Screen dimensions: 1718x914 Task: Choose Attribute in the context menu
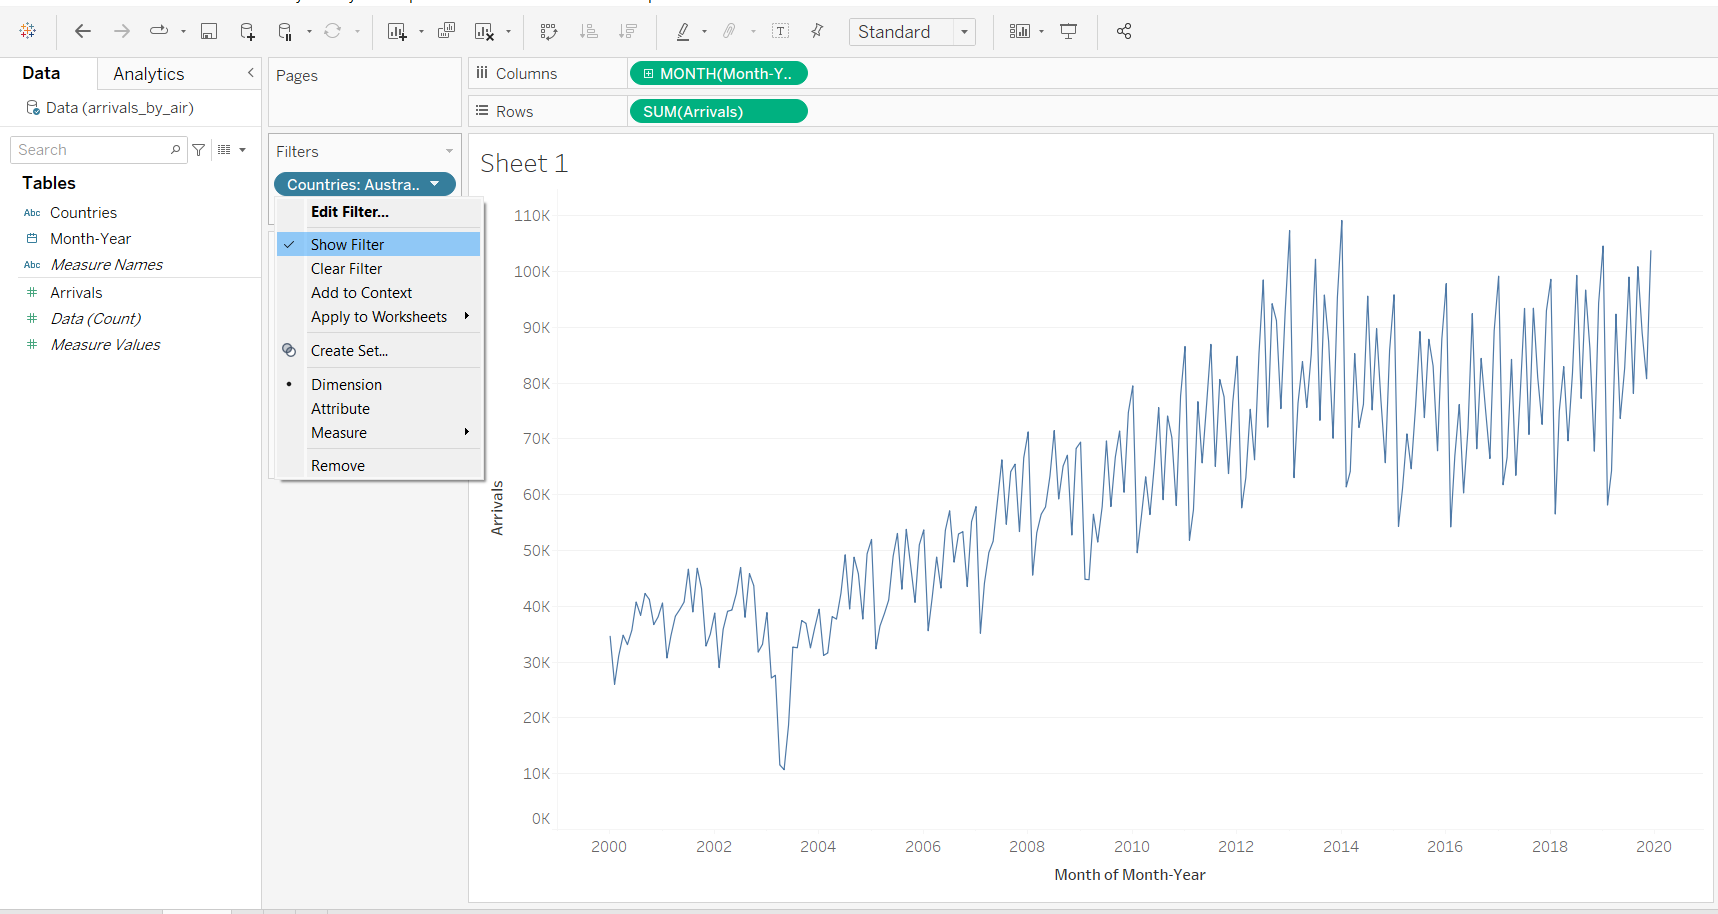point(340,409)
